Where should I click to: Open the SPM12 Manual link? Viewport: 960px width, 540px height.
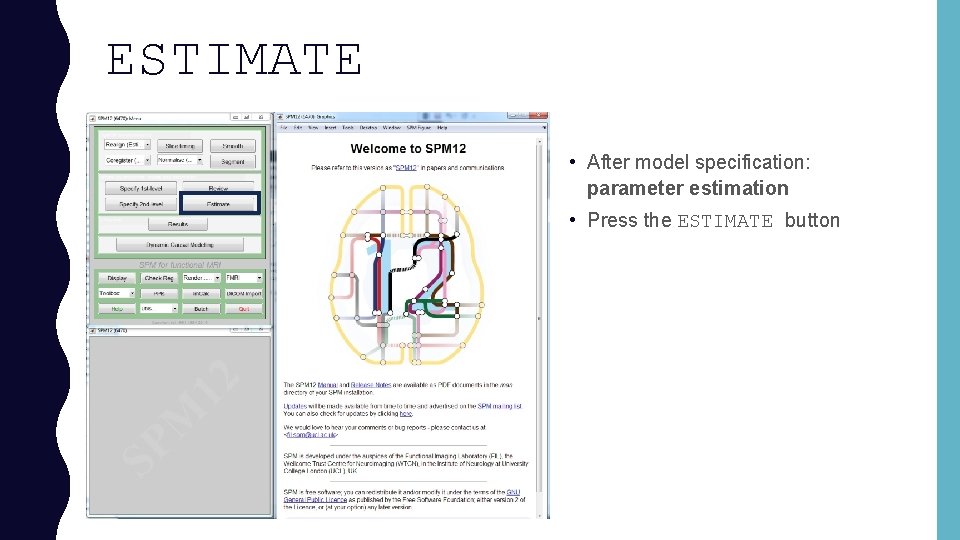coord(328,385)
